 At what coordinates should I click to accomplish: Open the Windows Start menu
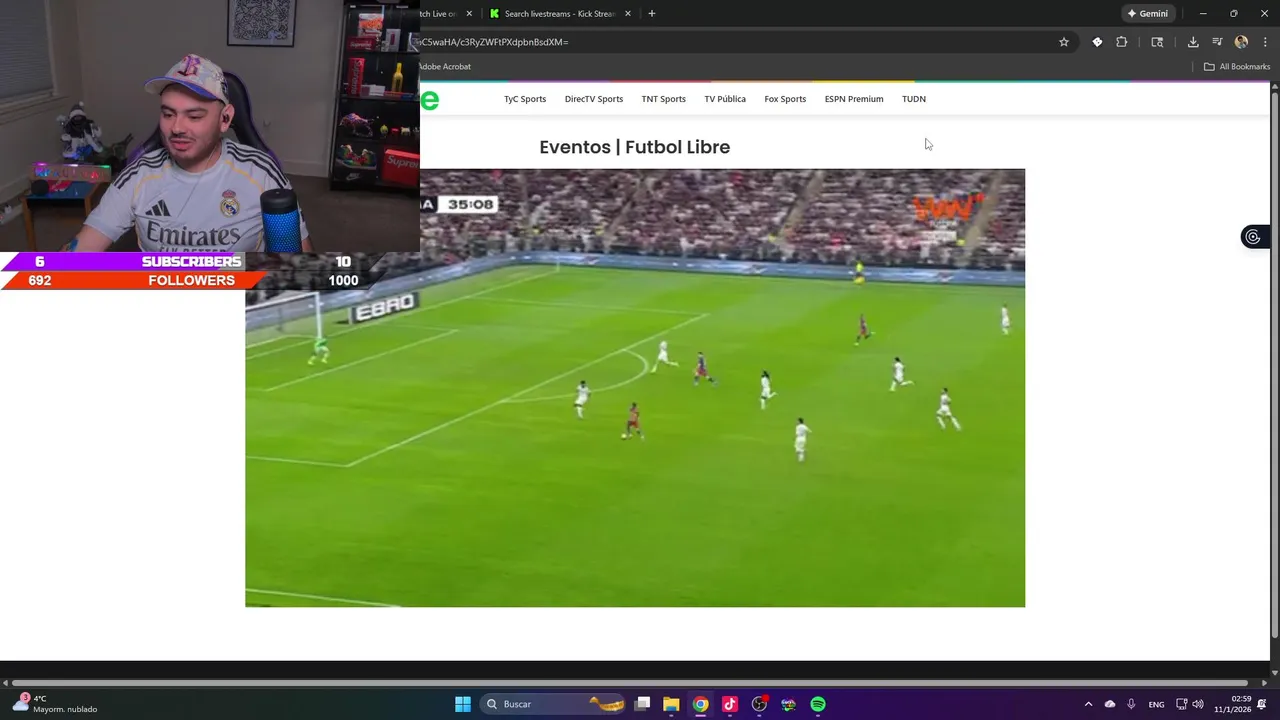pyautogui.click(x=463, y=704)
